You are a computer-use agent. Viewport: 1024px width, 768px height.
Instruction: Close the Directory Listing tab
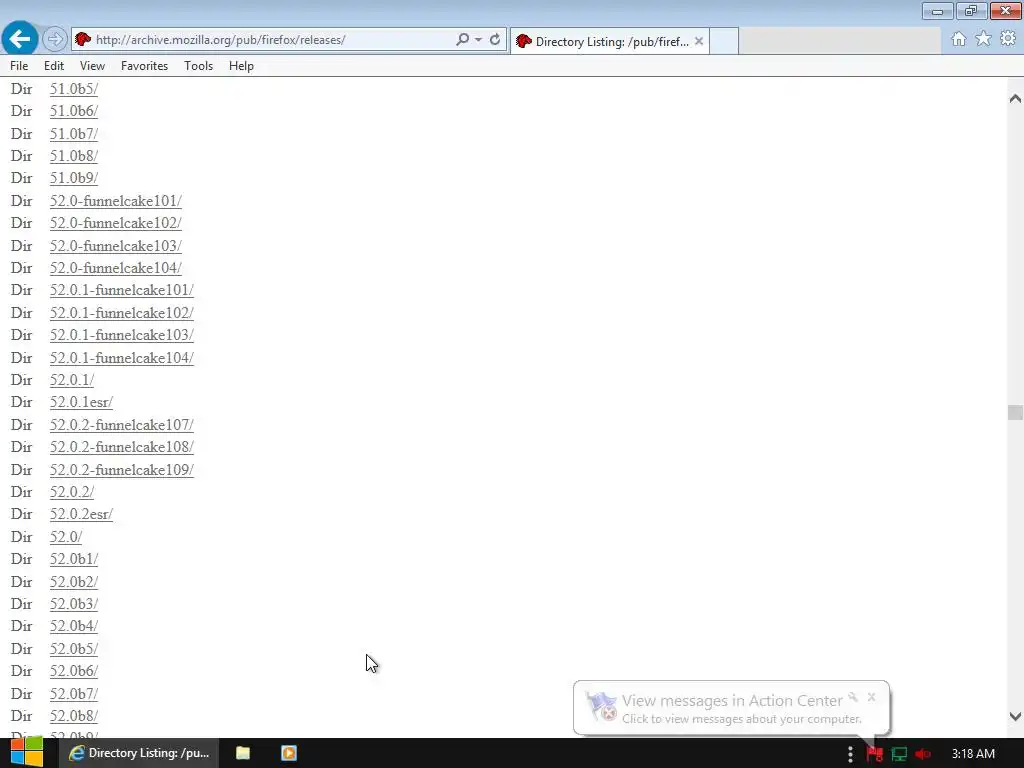pyautogui.click(x=699, y=41)
